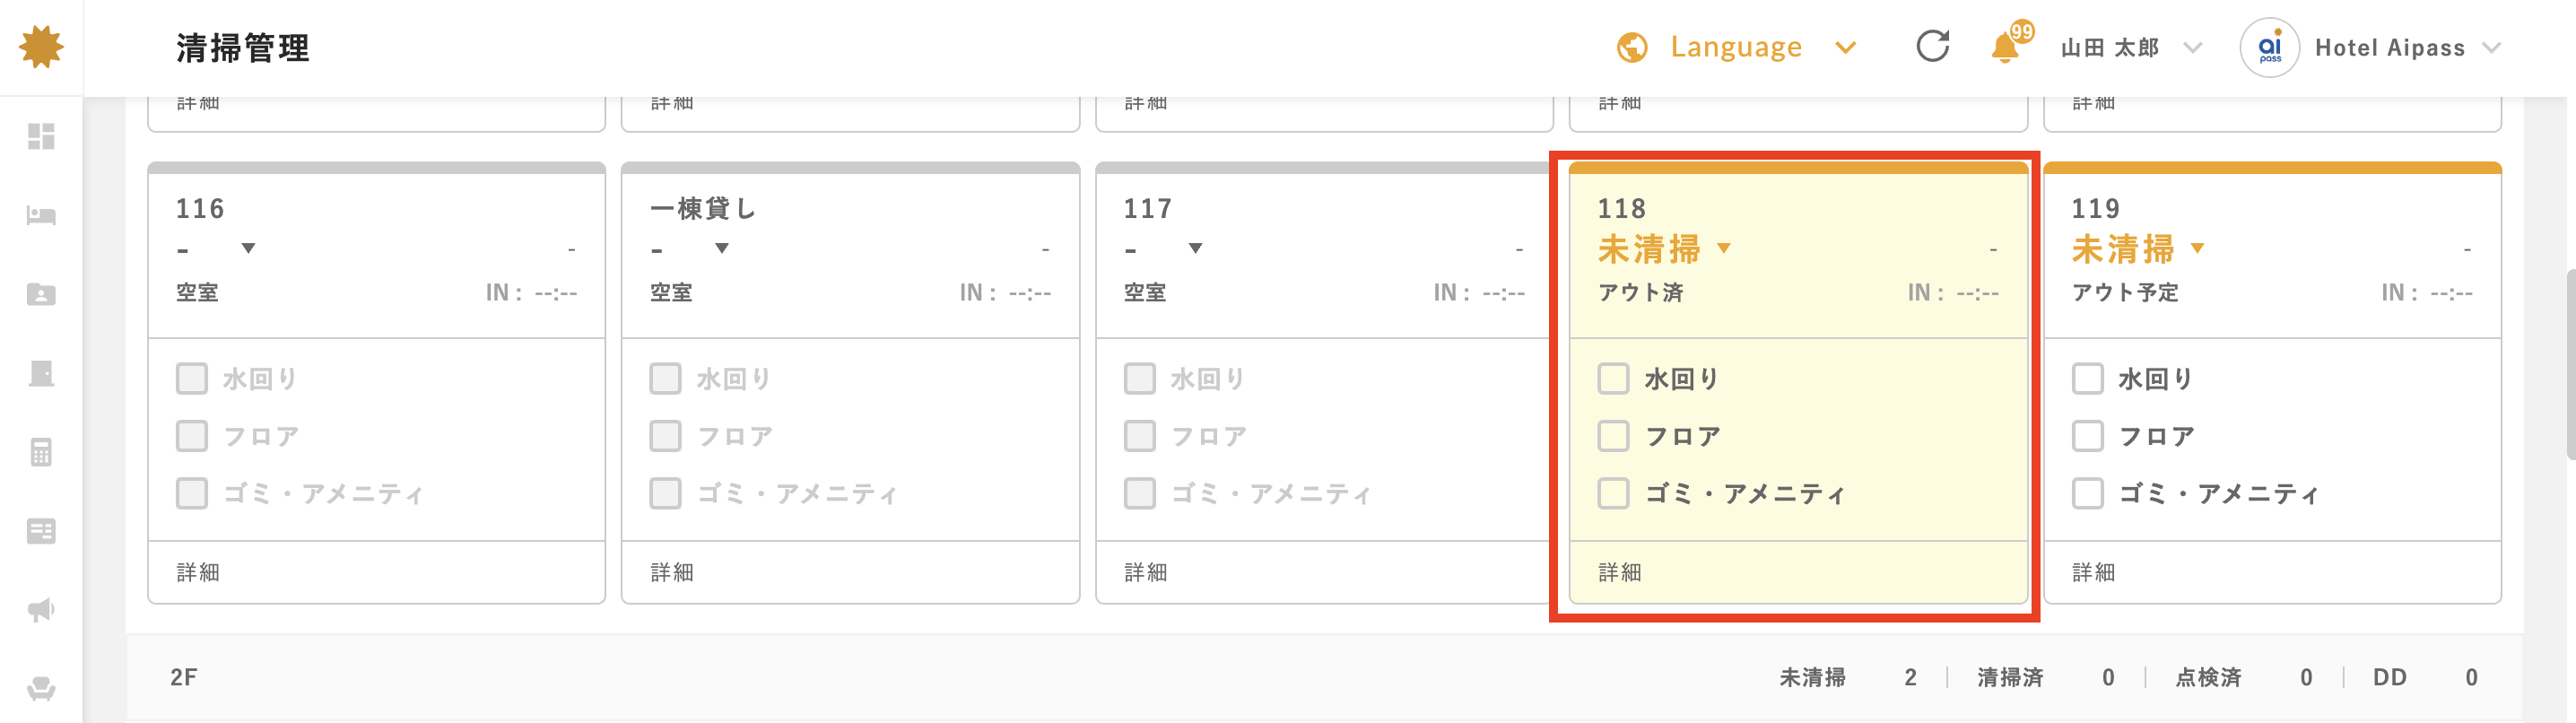Open status dropdown for room 116

pyautogui.click(x=248, y=248)
